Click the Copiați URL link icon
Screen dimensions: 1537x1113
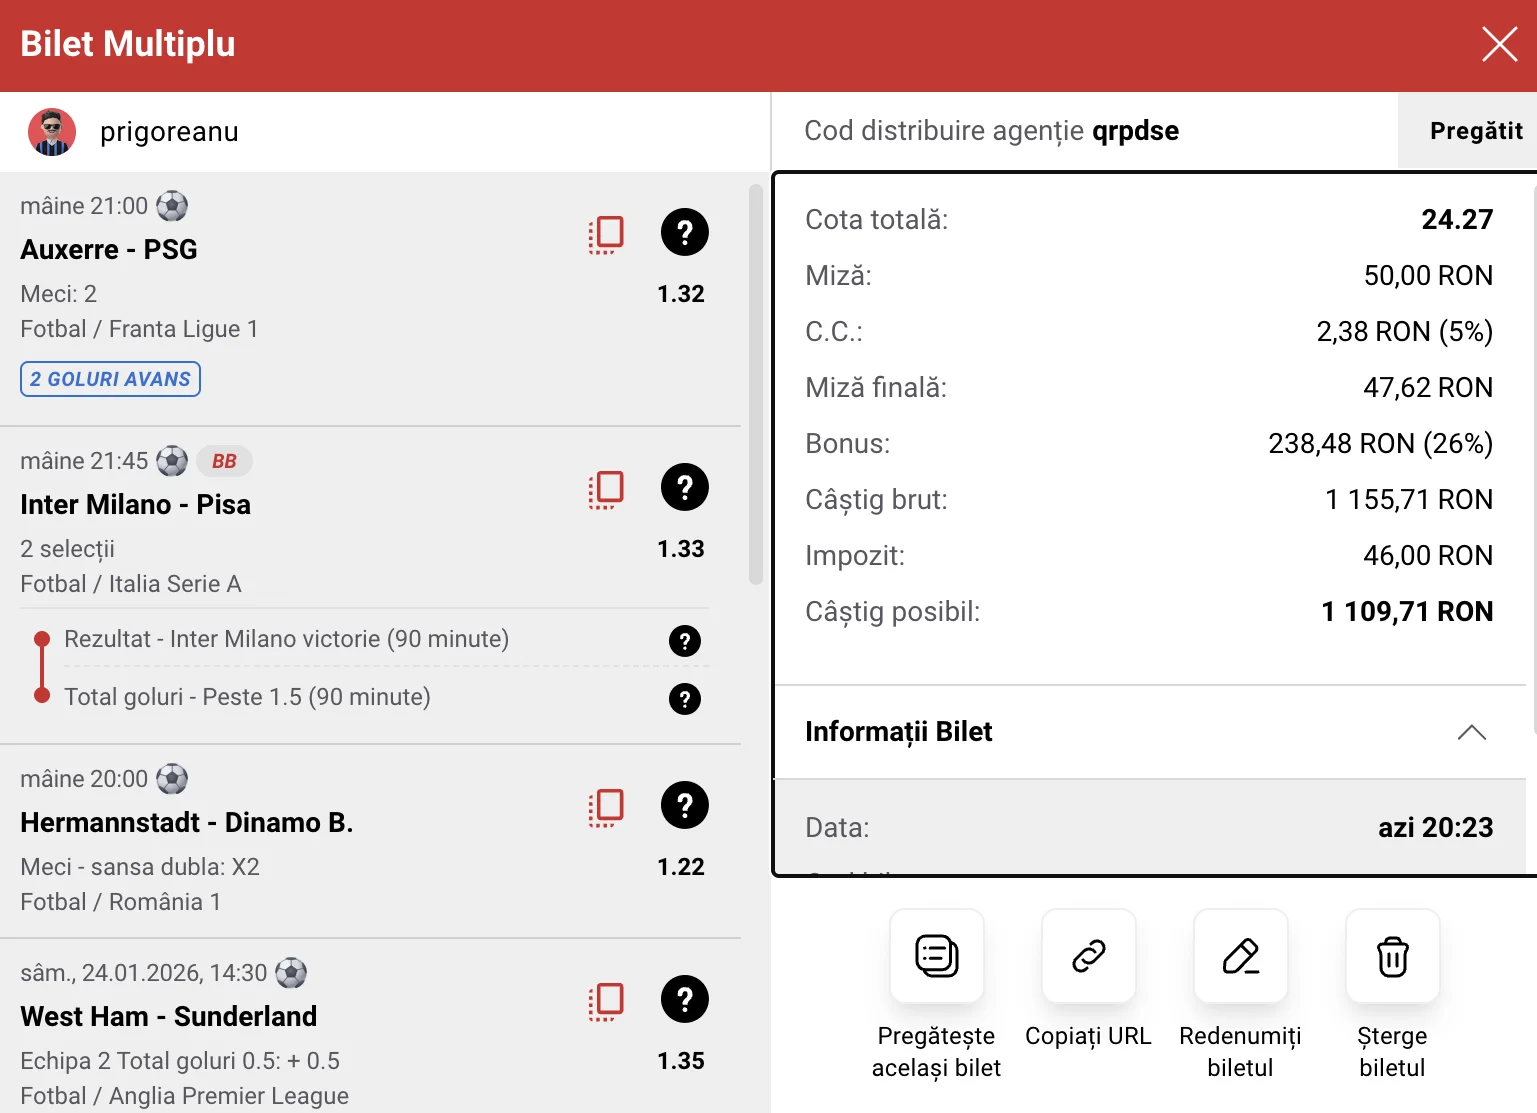coord(1088,956)
